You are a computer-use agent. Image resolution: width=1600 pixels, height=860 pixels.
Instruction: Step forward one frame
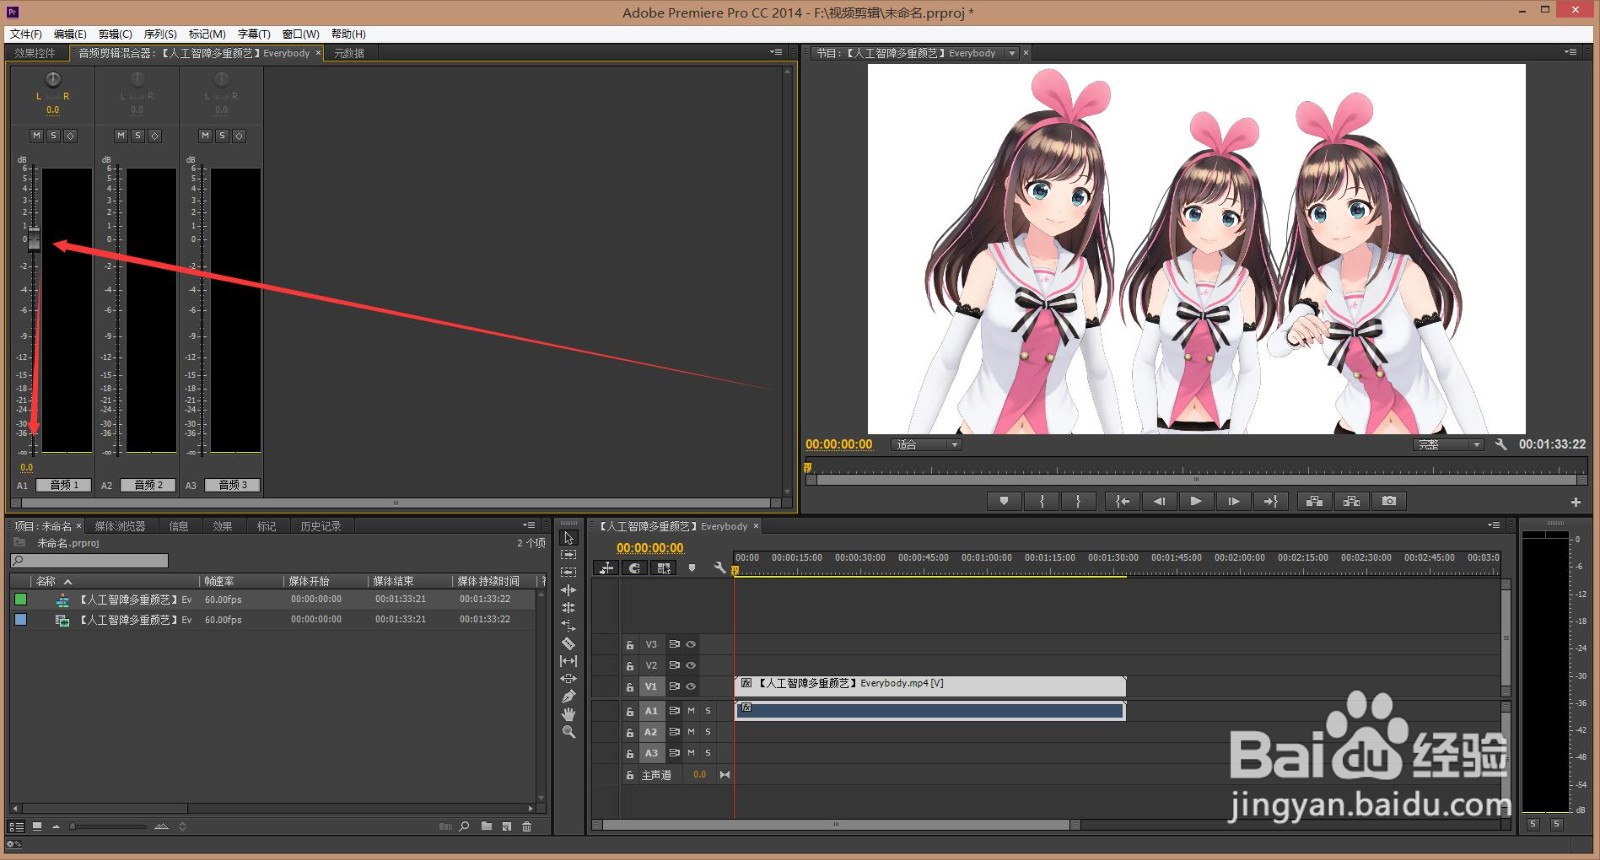[x=1234, y=501]
